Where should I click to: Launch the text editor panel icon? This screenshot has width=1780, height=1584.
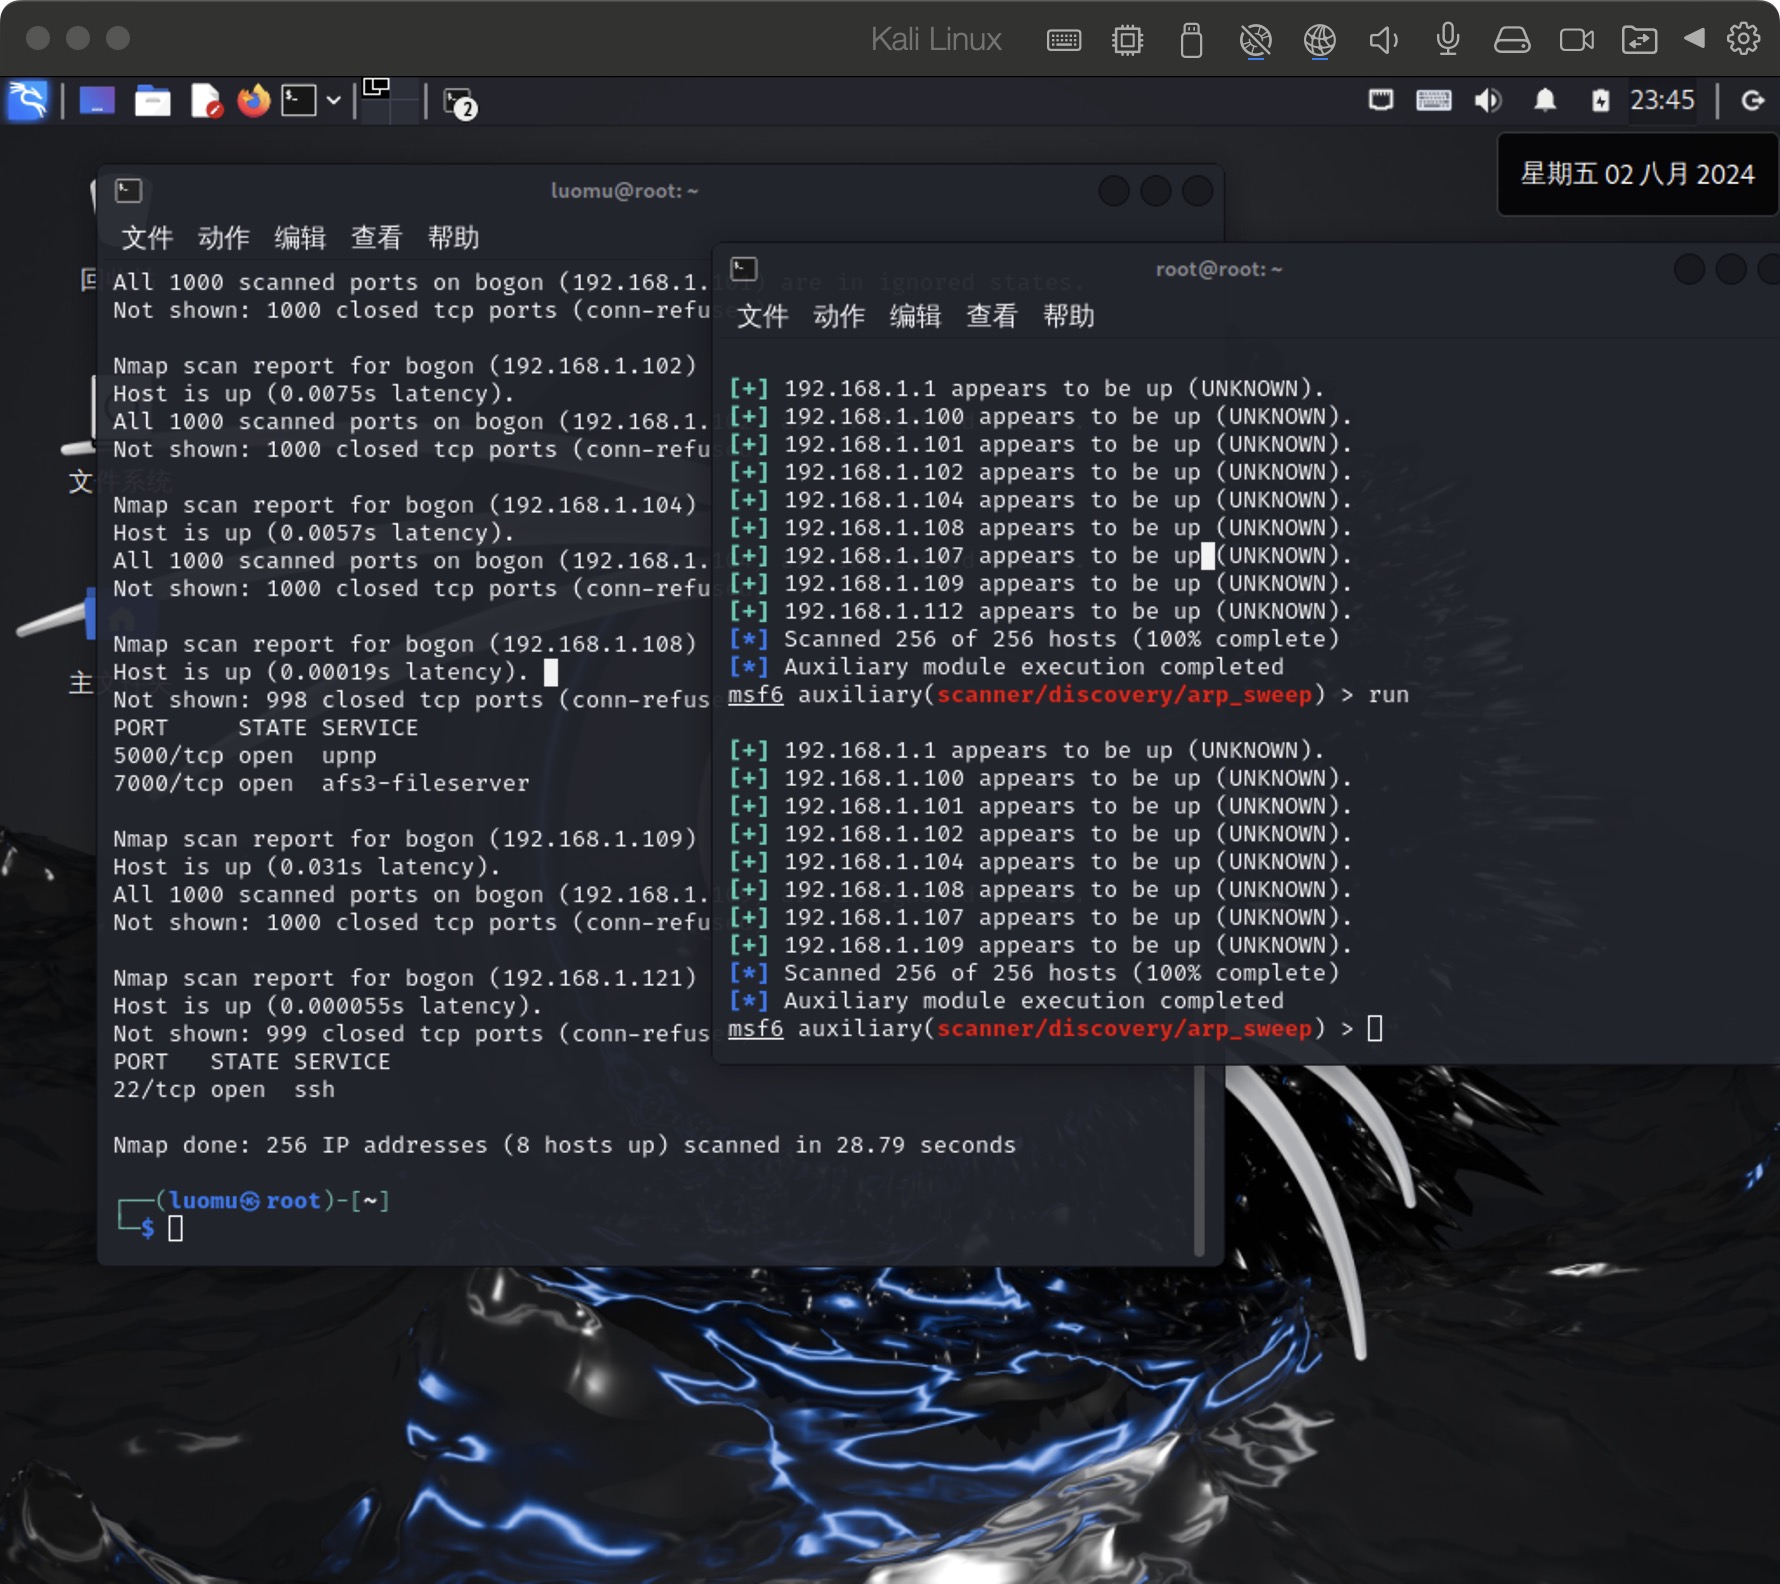click(x=206, y=101)
